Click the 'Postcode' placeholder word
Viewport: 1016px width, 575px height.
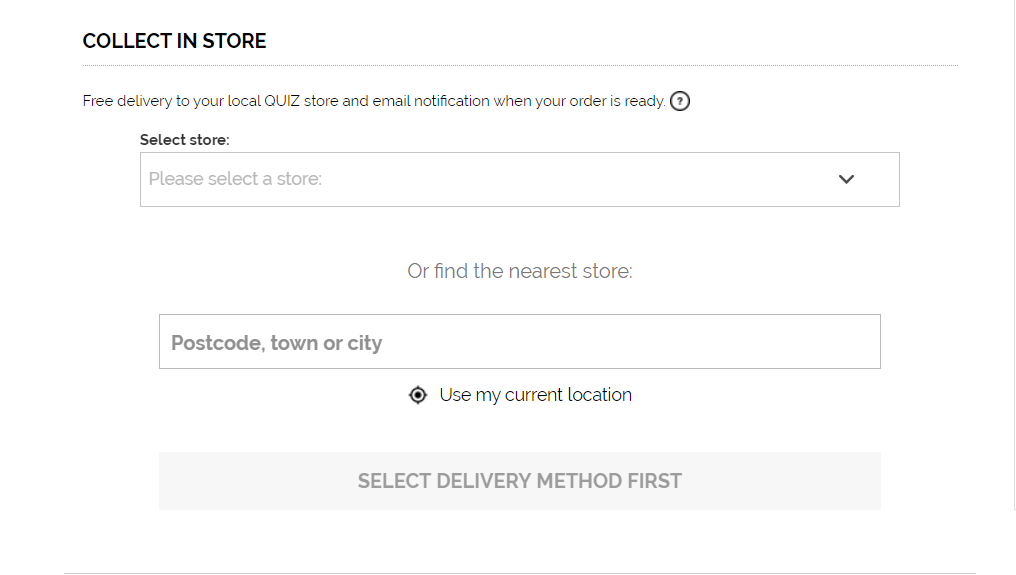coord(218,343)
